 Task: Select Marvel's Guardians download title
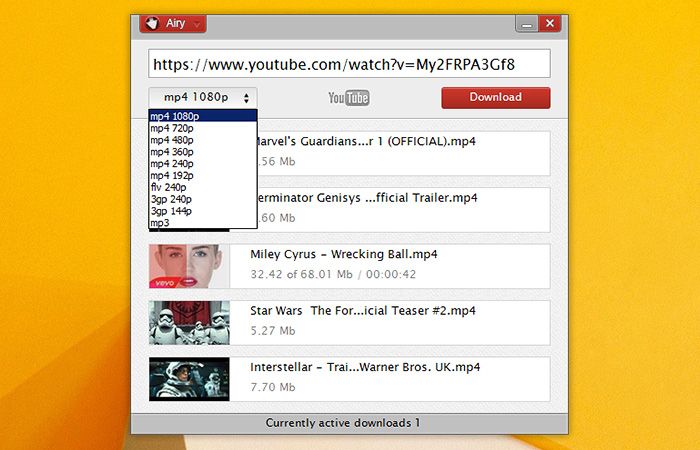[365, 142]
